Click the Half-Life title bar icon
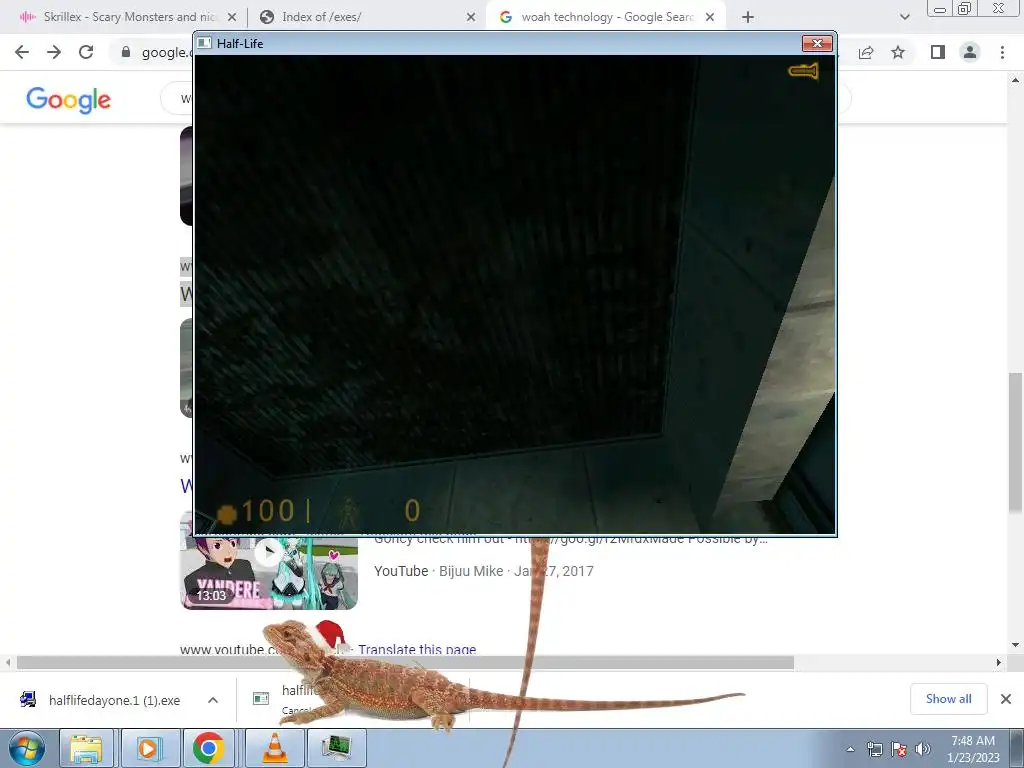This screenshot has height=768, width=1024. point(204,43)
